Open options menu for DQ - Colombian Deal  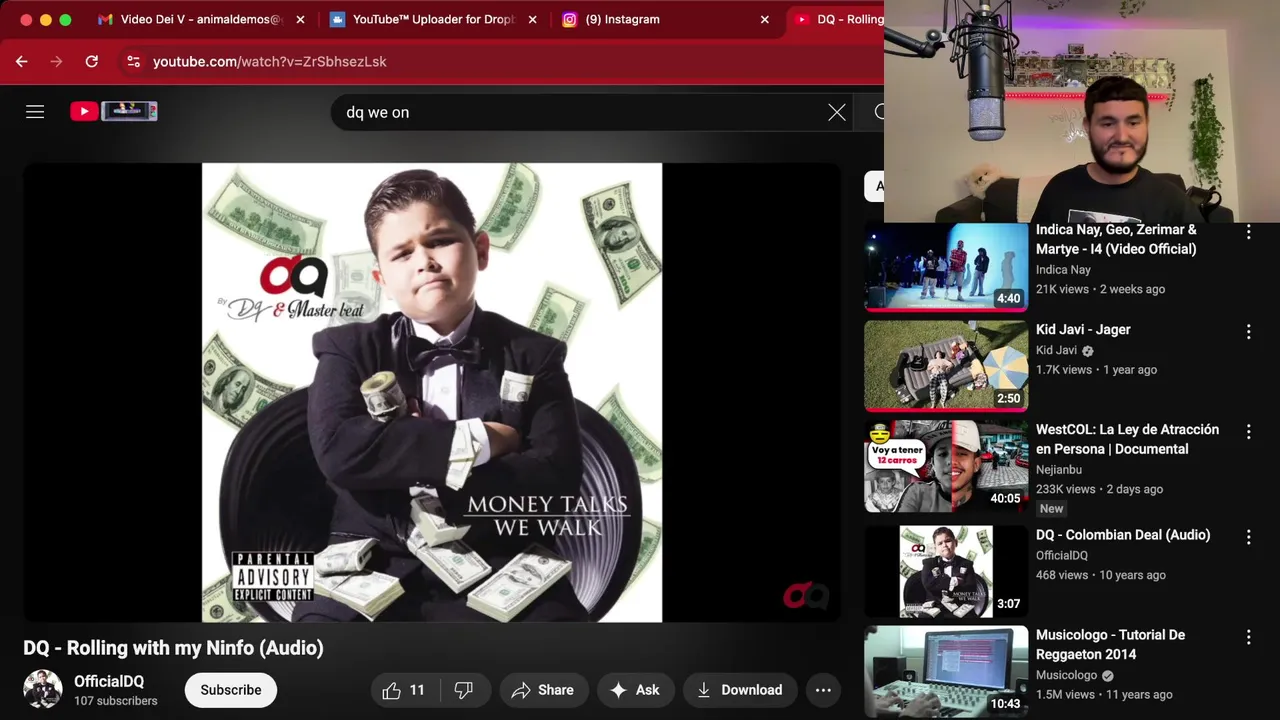[1248, 538]
